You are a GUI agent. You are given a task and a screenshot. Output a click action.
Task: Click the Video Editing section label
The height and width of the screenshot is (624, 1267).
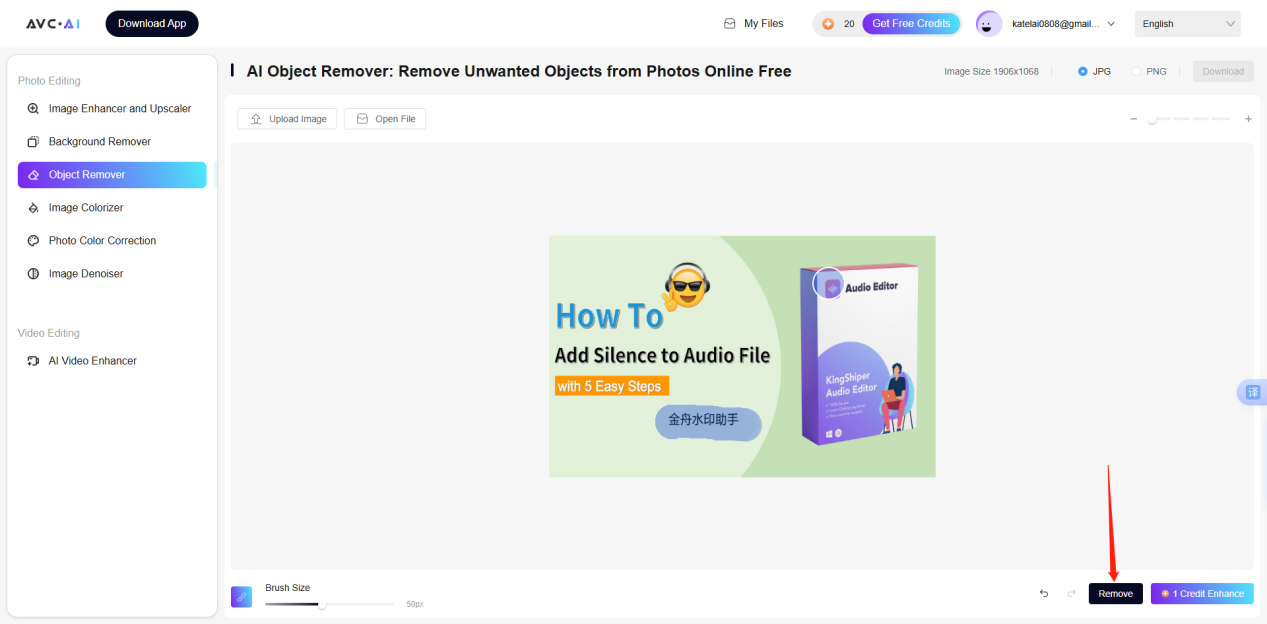49,333
